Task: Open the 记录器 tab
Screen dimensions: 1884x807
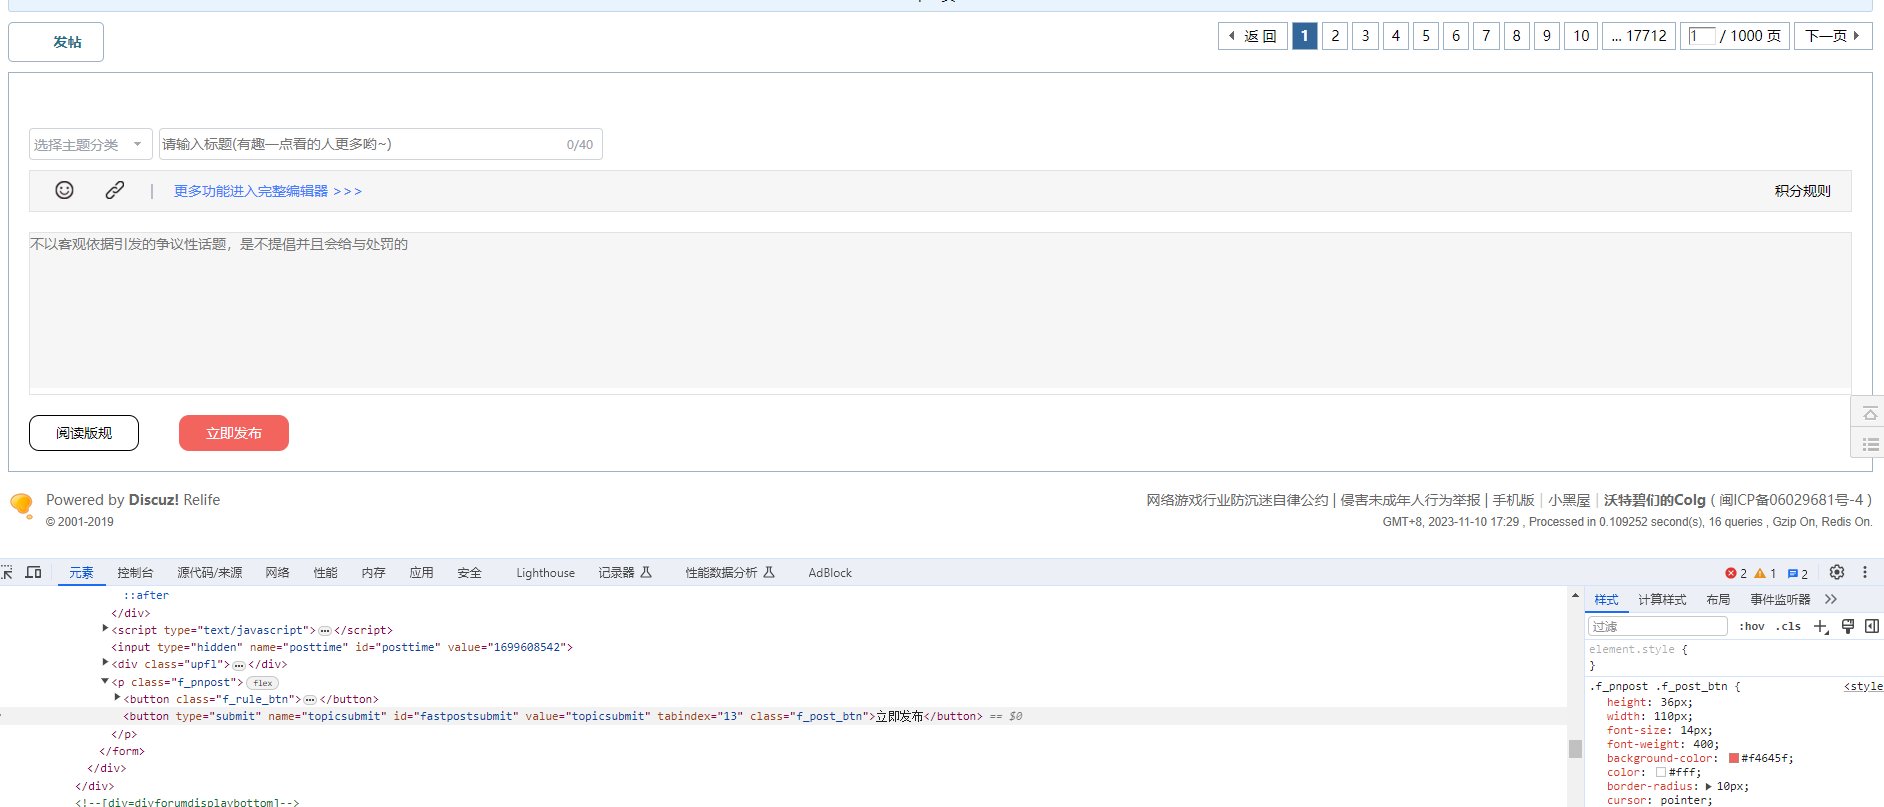Action: [x=625, y=573]
